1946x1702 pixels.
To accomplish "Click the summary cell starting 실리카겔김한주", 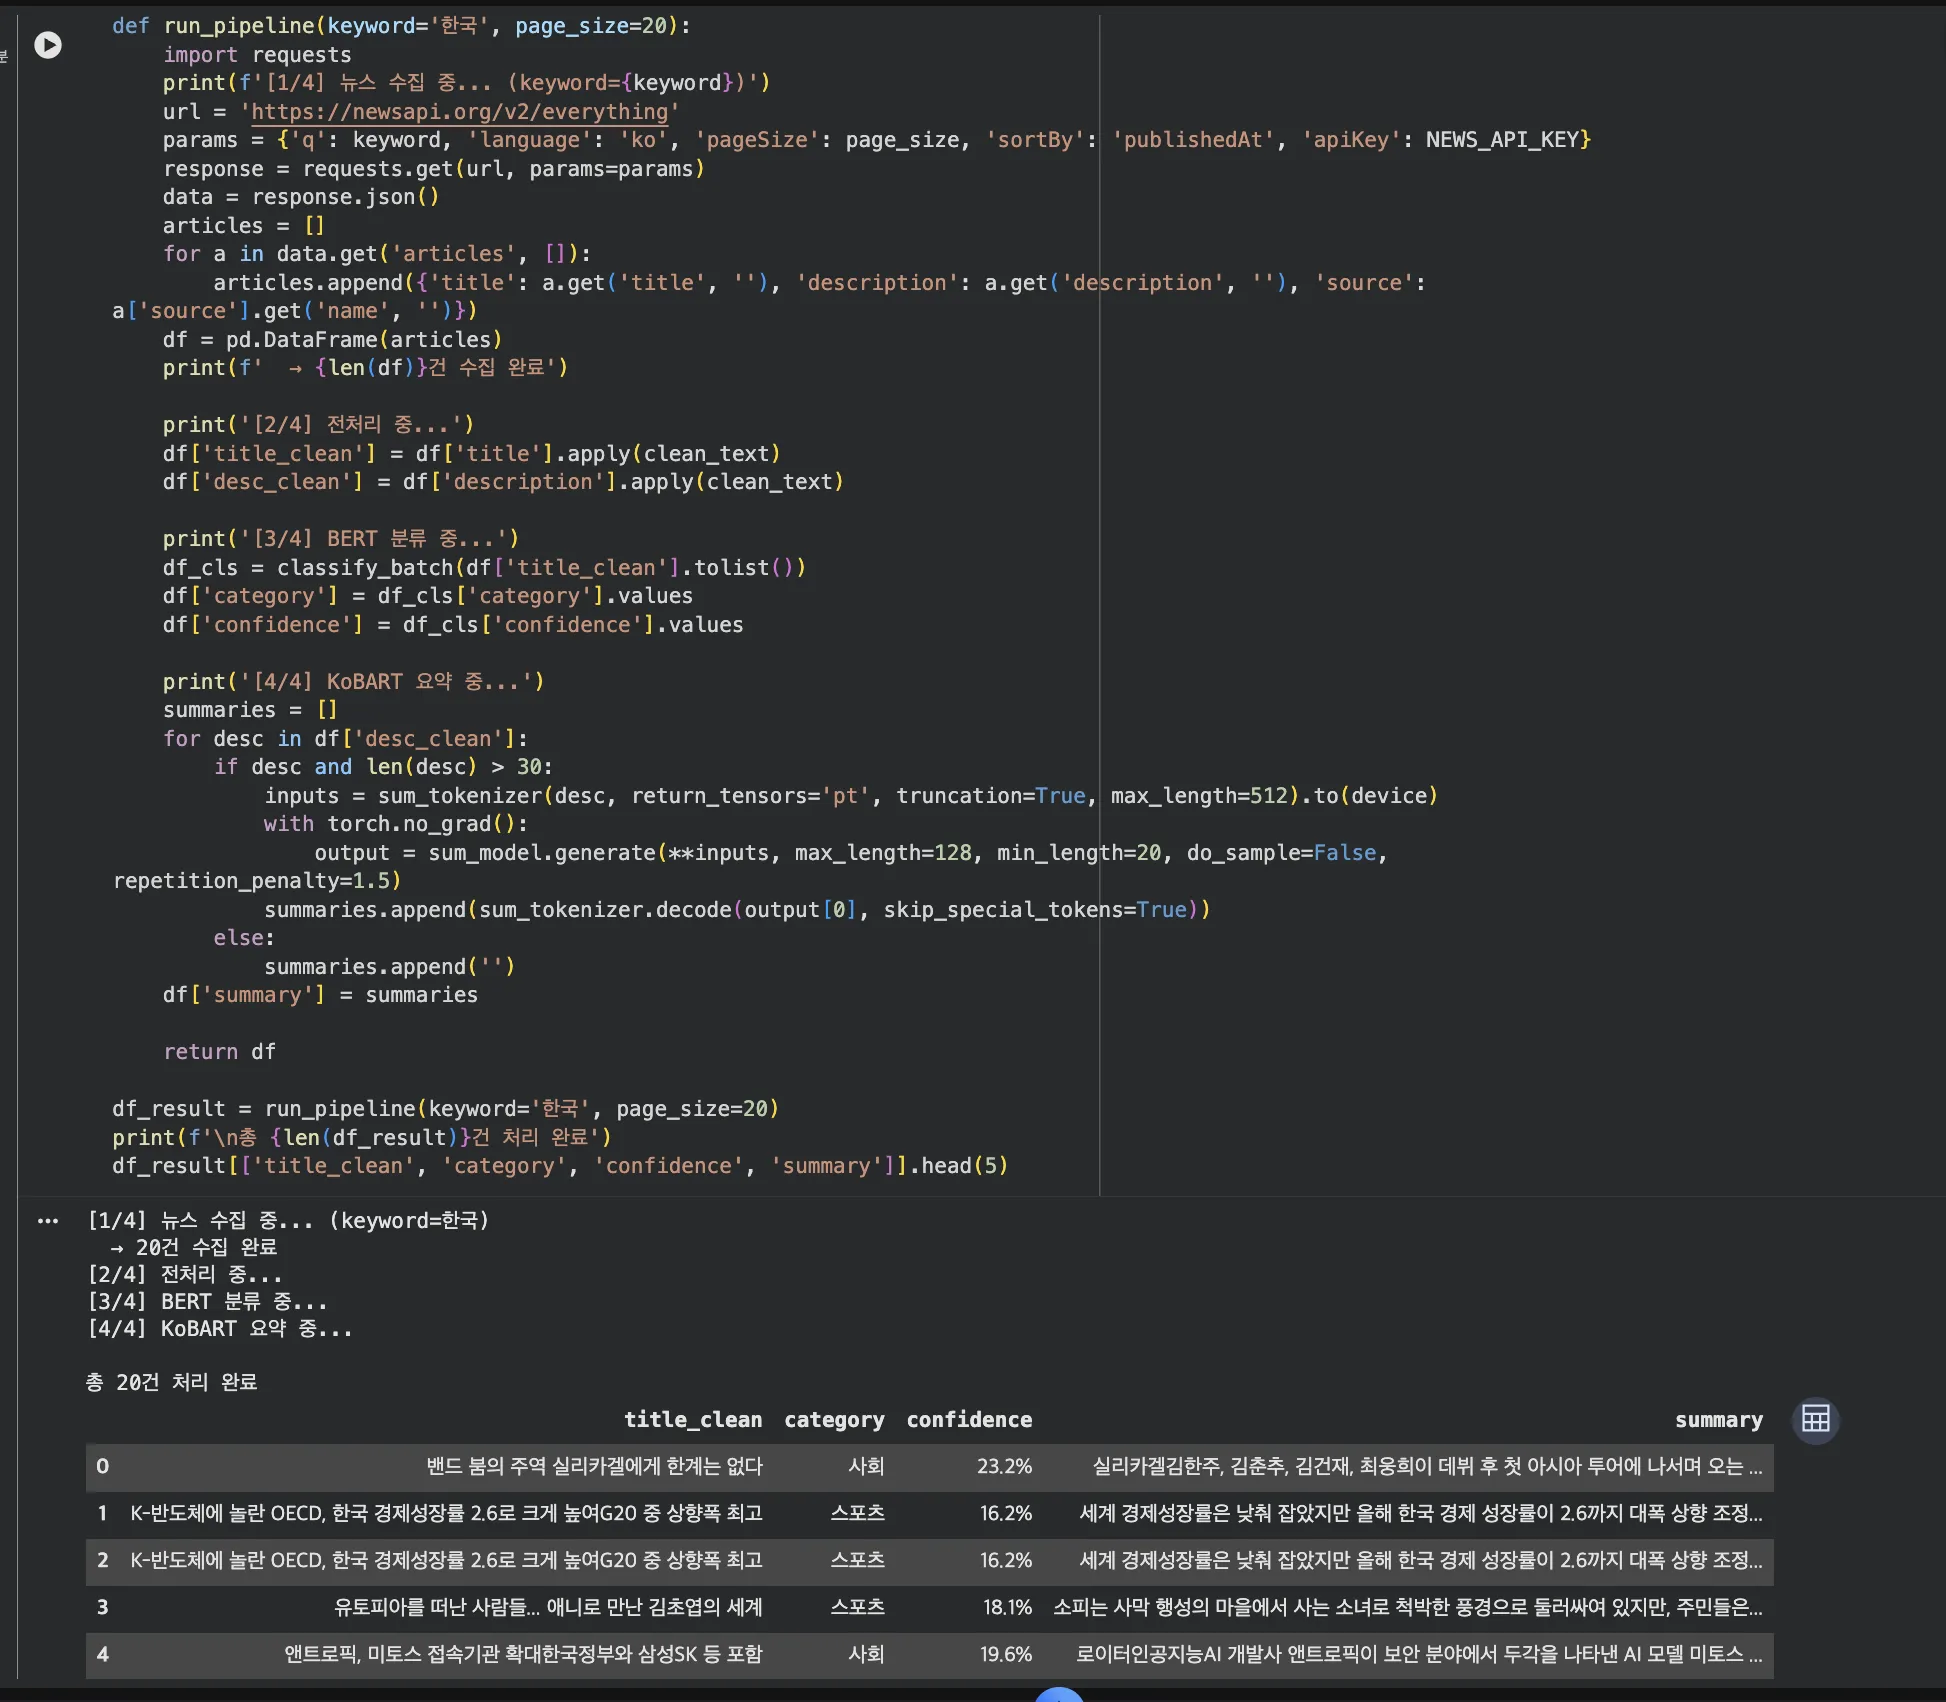I will coord(1427,1467).
